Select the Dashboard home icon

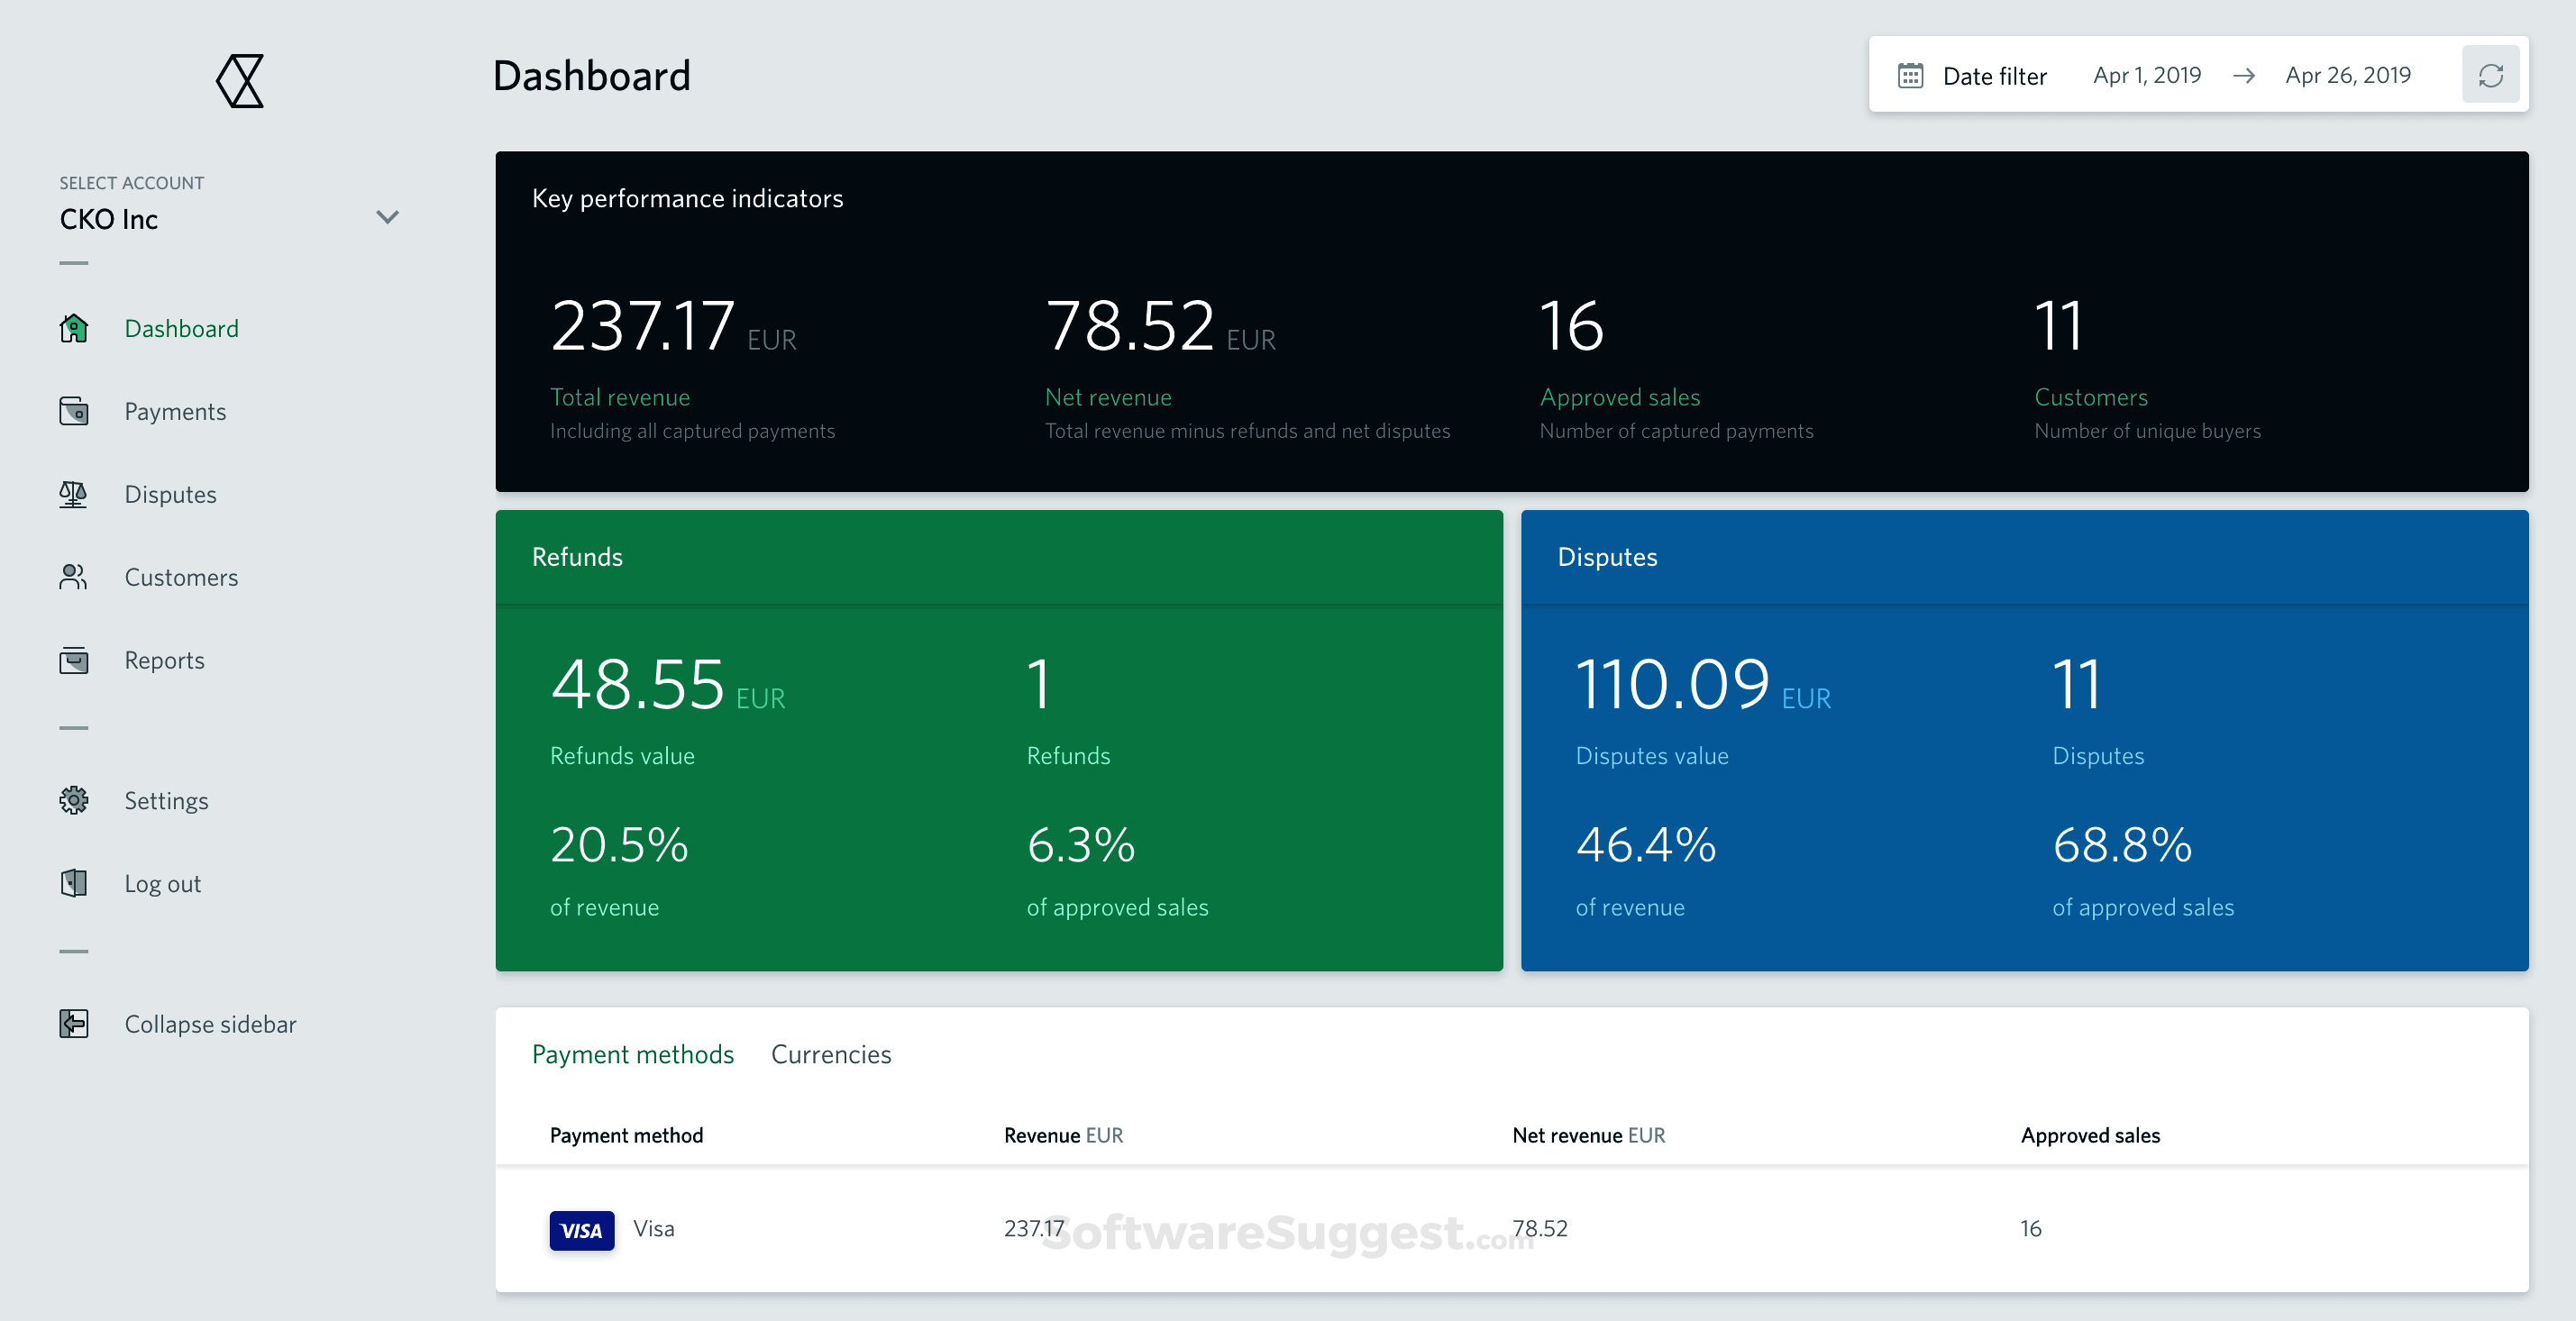click(x=74, y=328)
